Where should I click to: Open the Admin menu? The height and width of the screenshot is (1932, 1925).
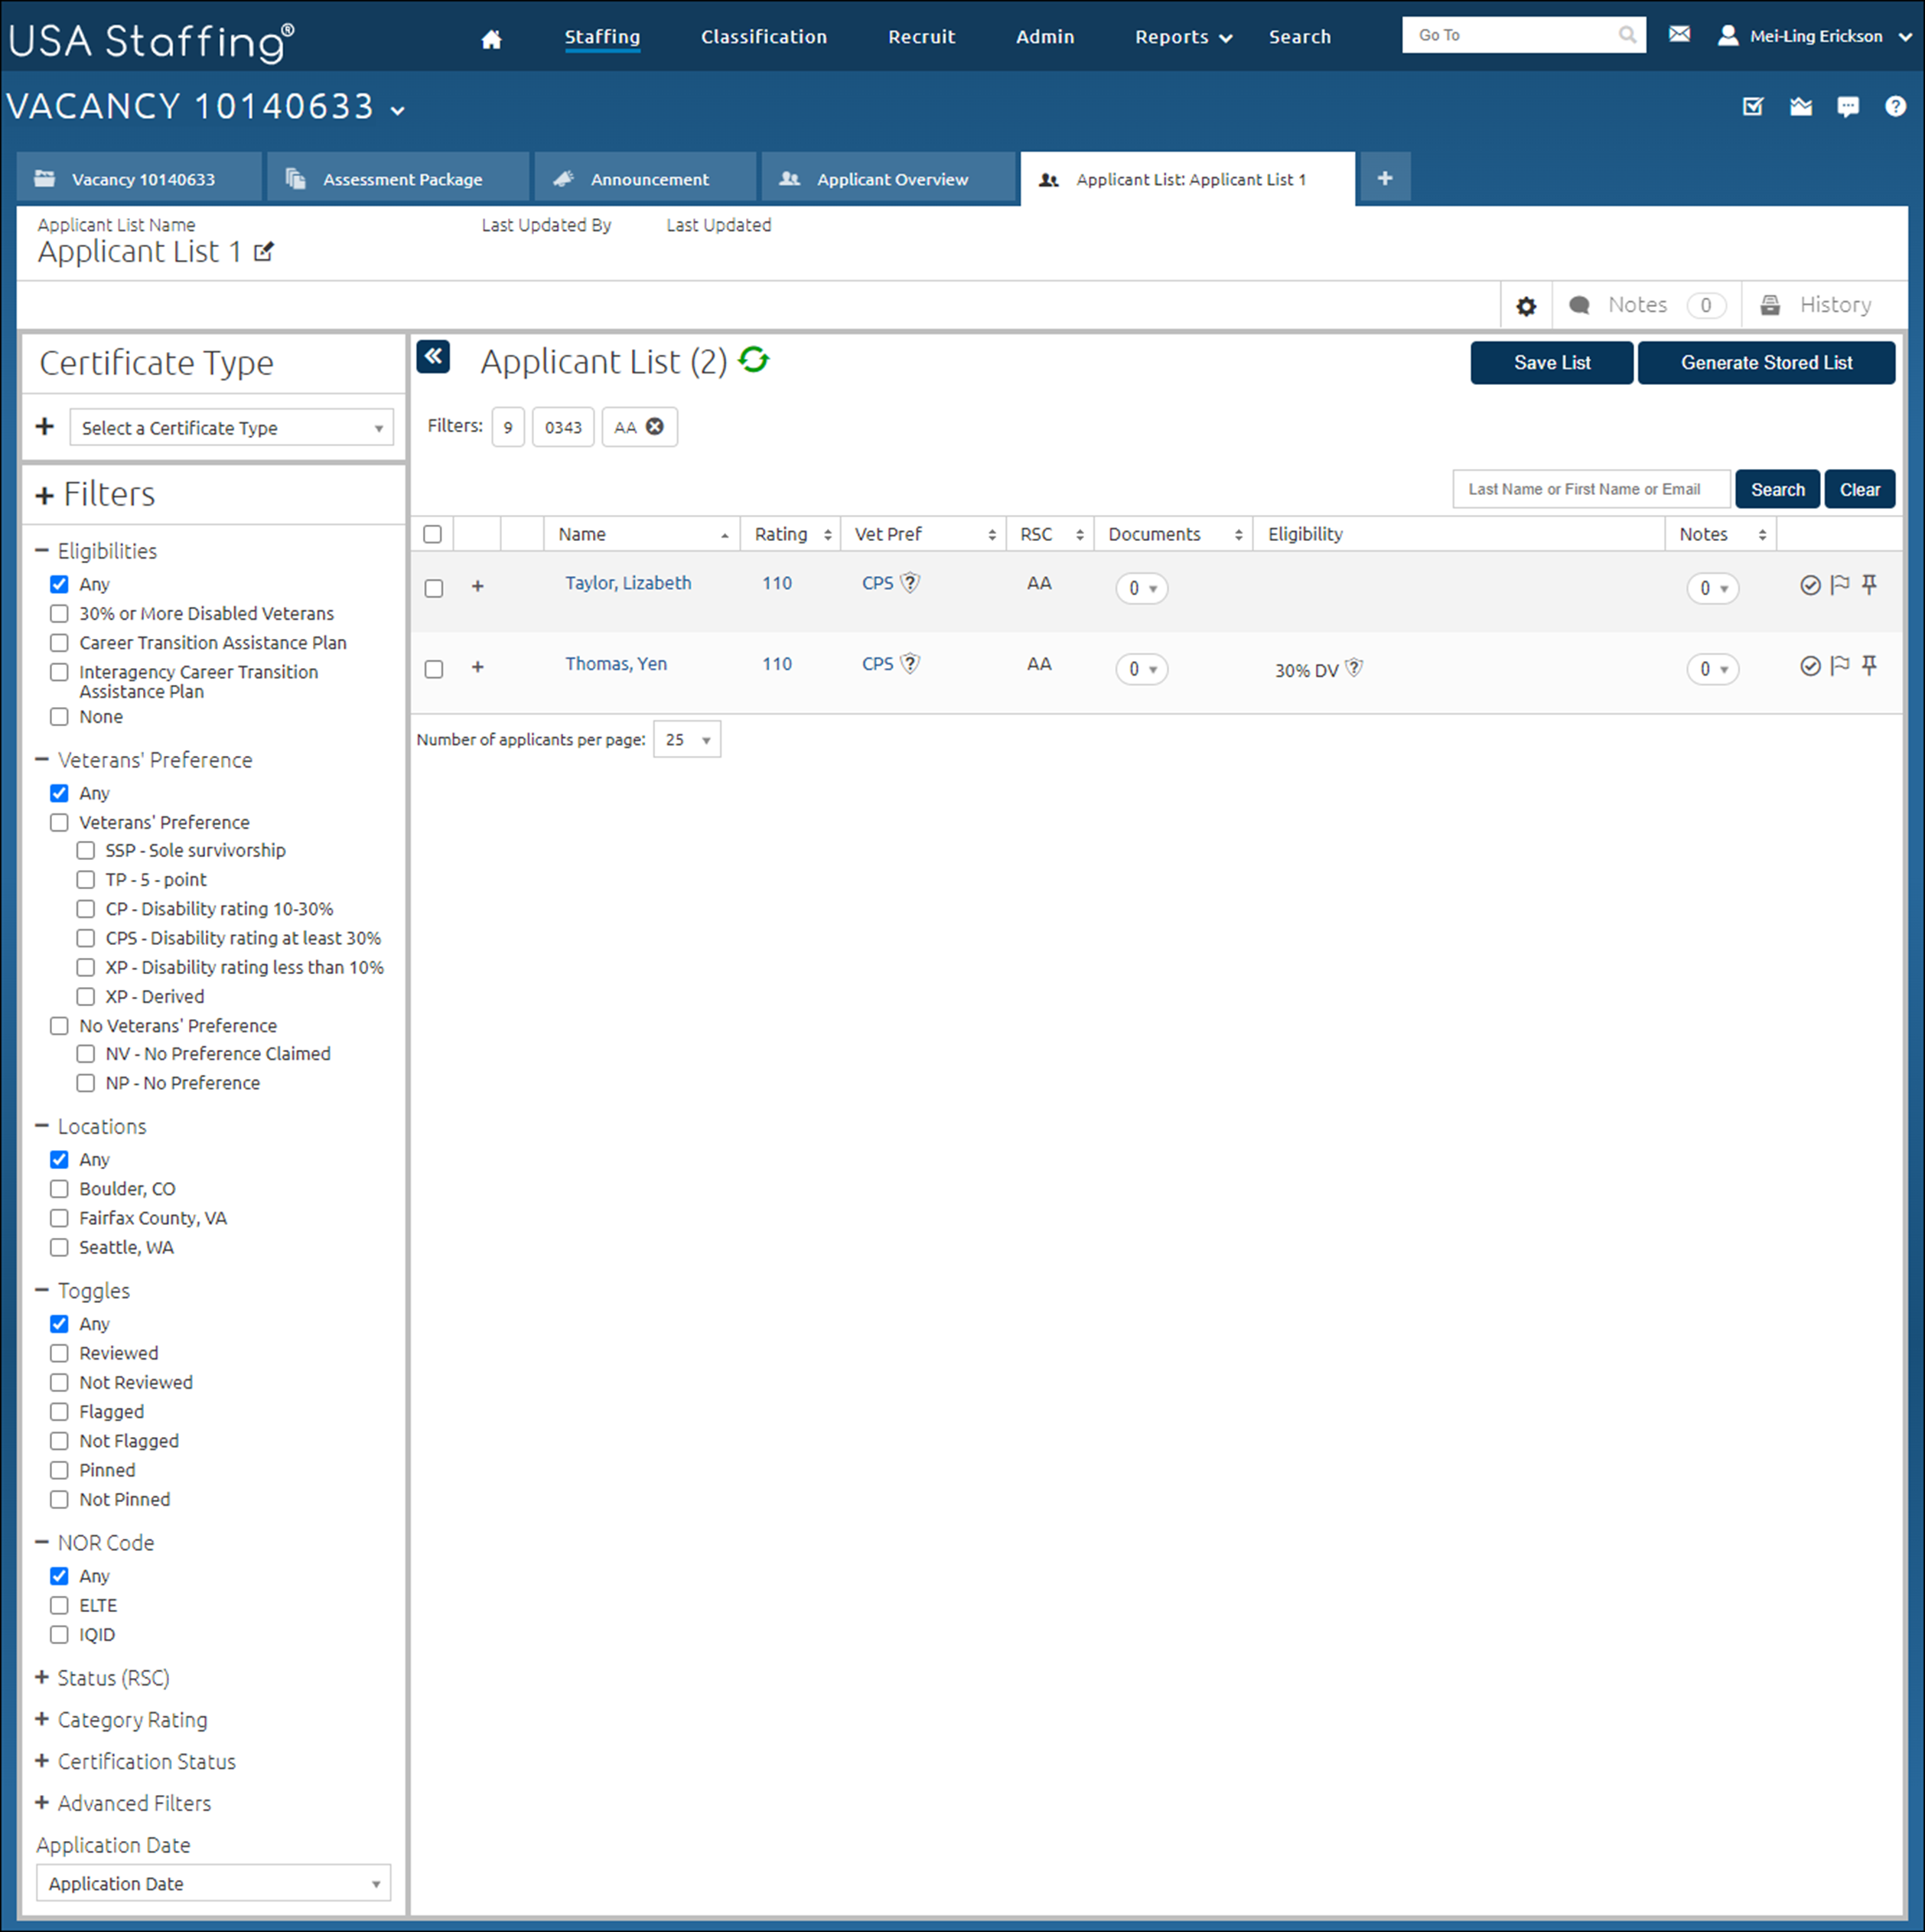tap(1045, 37)
